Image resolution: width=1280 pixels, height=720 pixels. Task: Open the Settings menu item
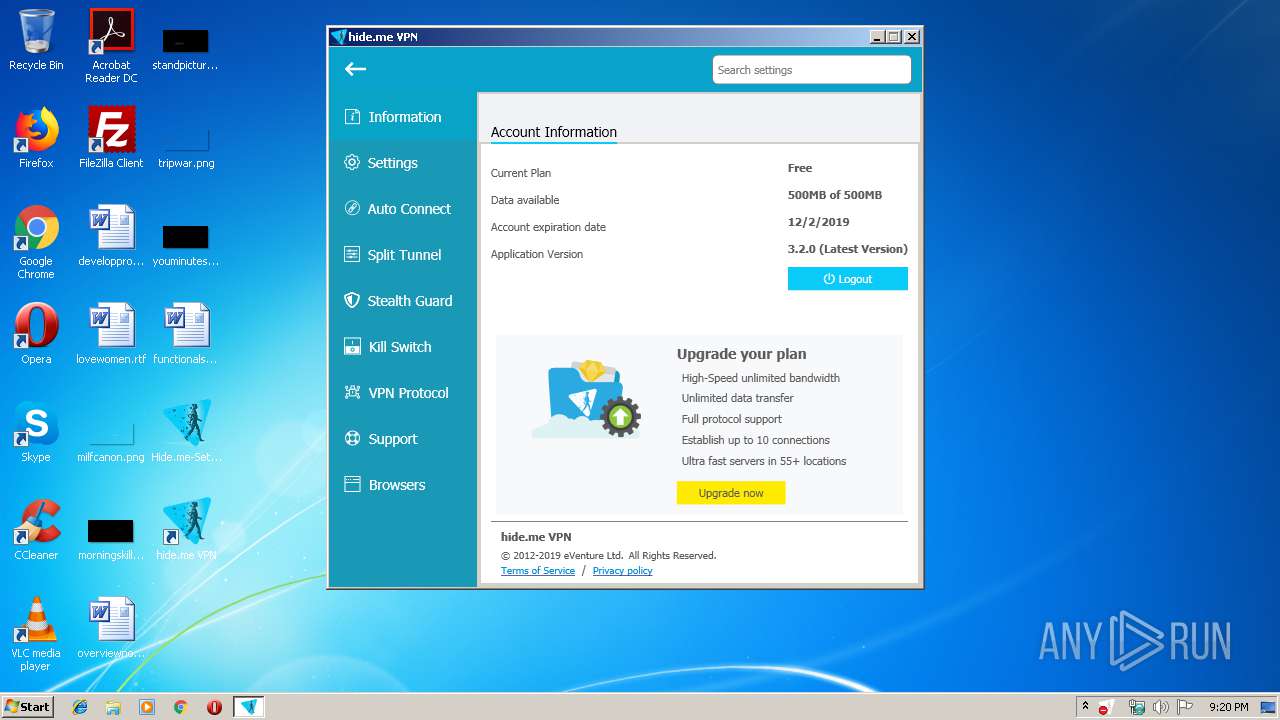coord(403,163)
